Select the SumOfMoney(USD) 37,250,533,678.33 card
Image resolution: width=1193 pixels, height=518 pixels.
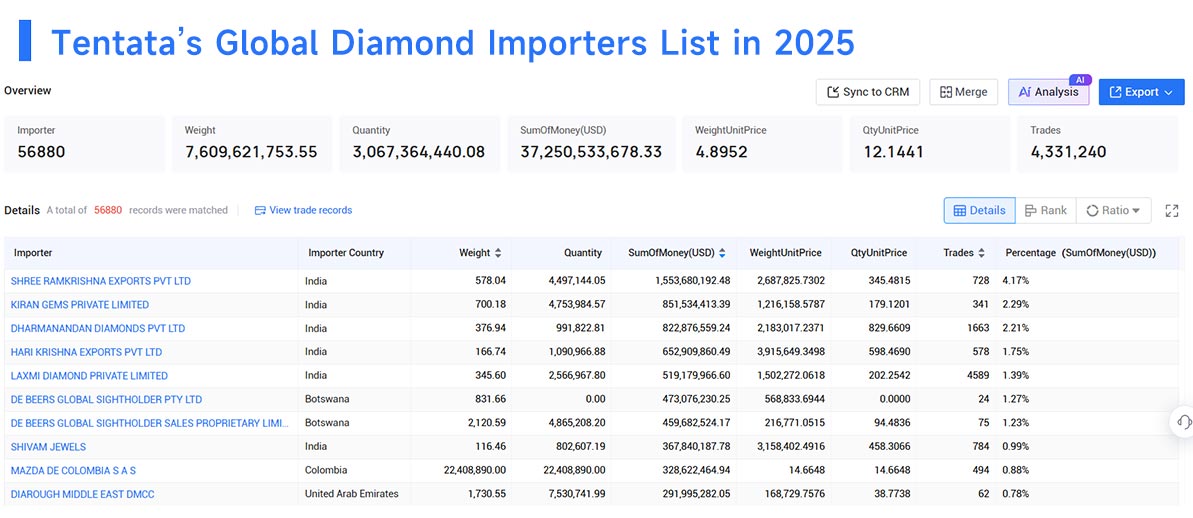(591, 144)
